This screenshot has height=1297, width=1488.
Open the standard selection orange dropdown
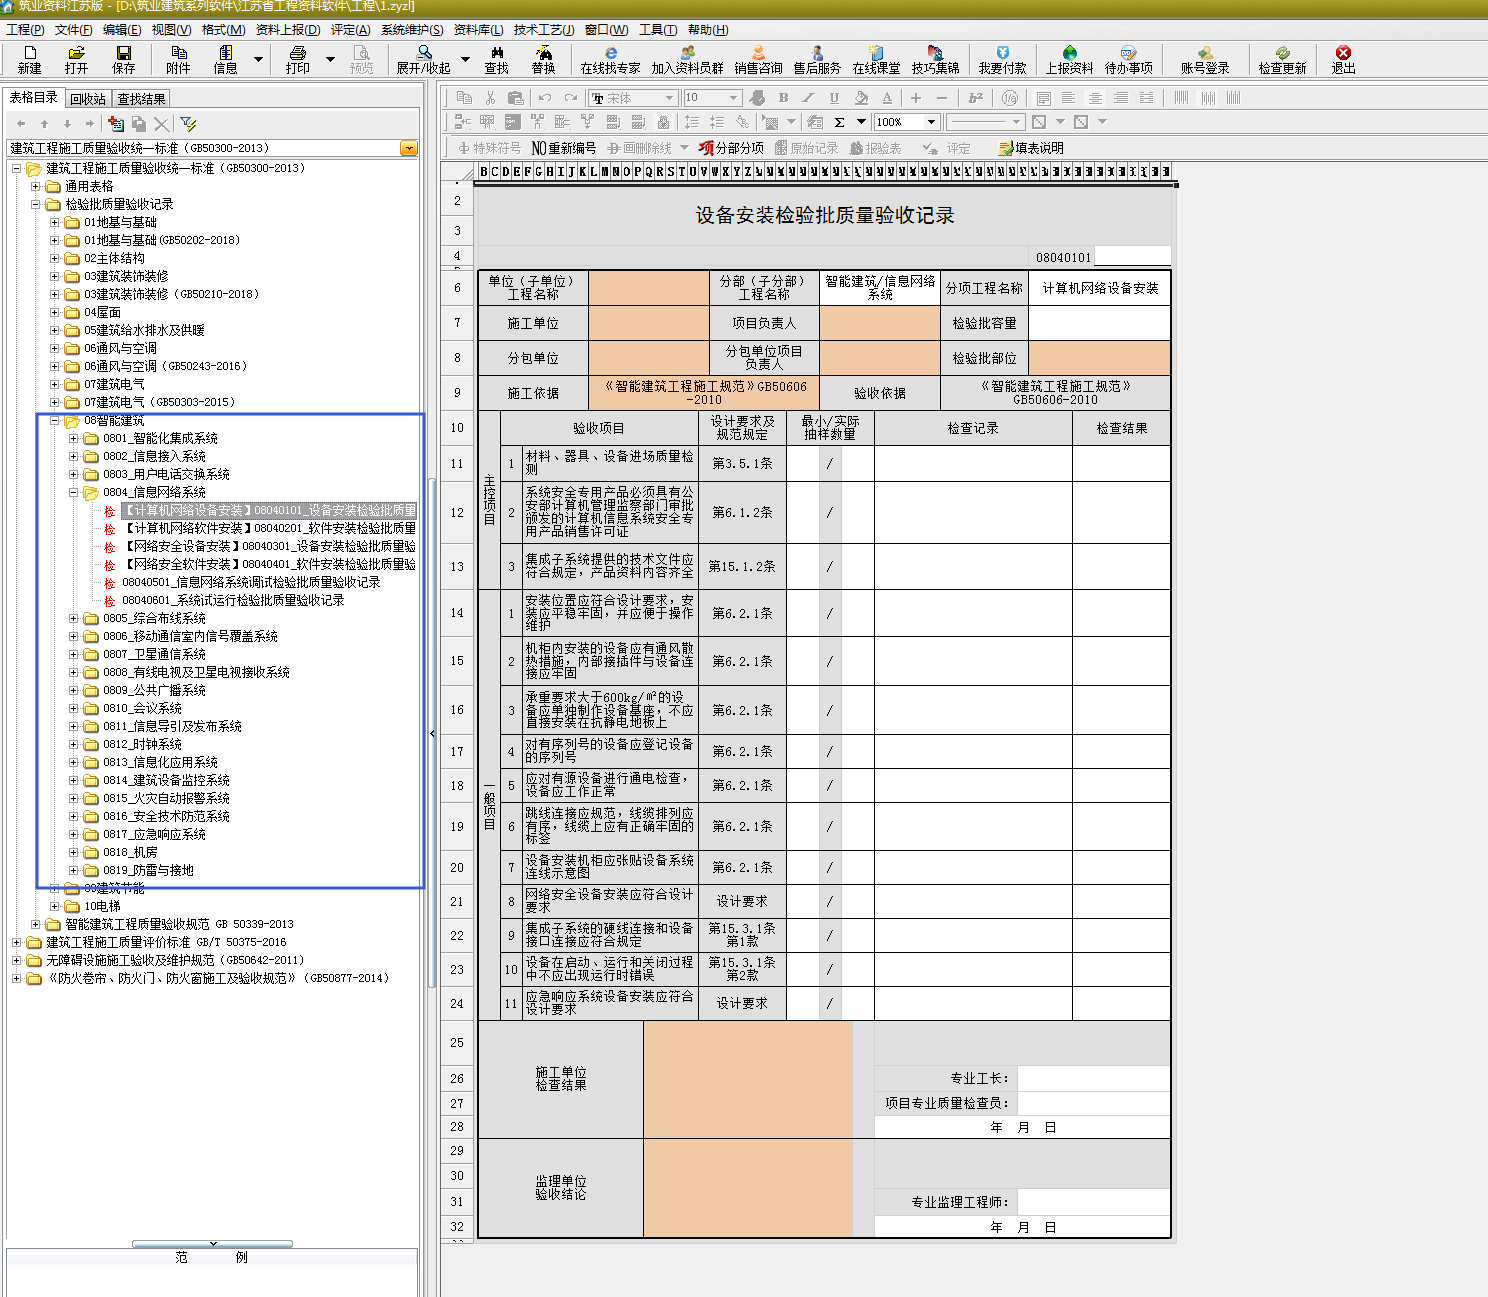(x=408, y=148)
